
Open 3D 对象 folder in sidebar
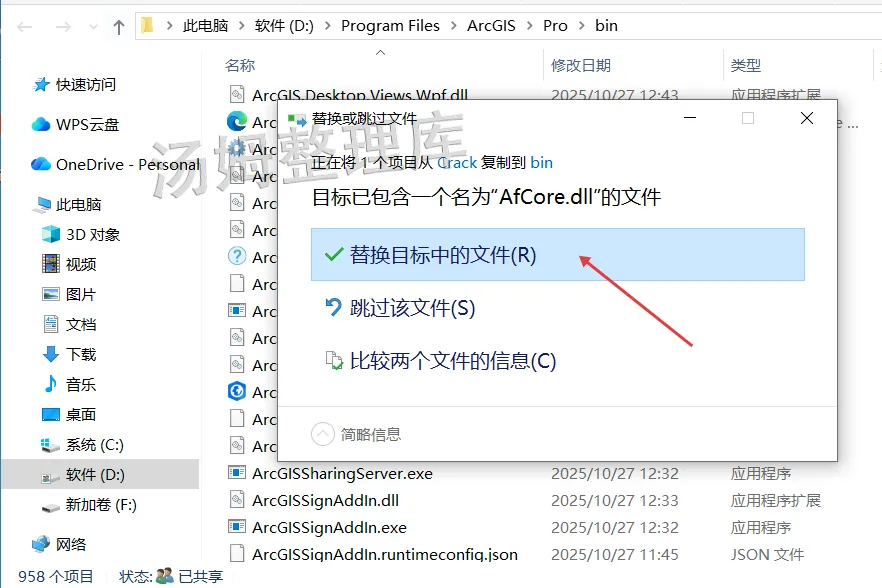point(93,234)
